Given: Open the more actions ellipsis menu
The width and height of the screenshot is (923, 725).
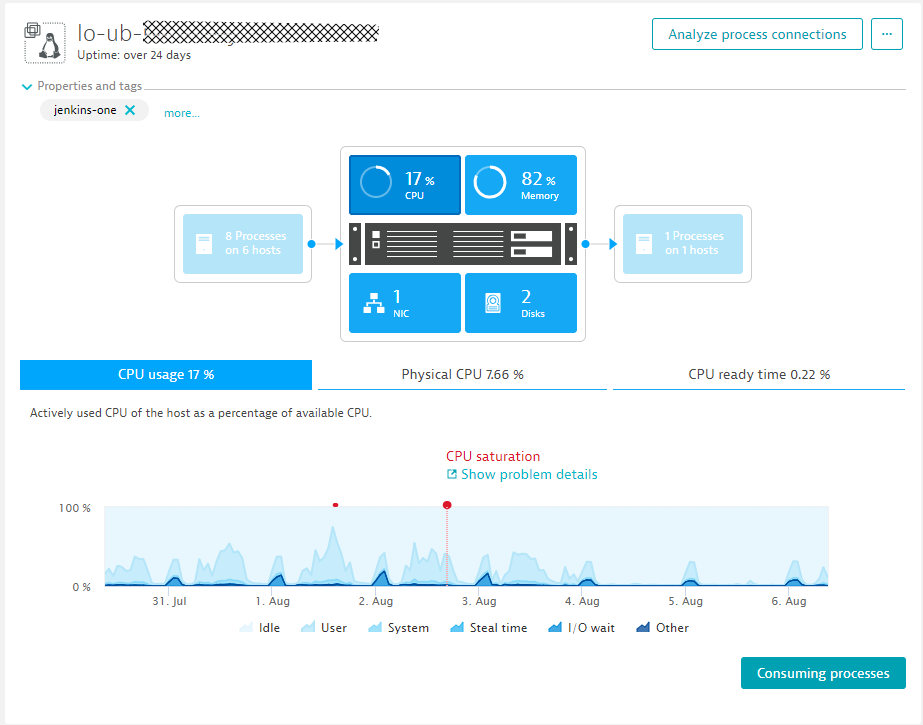Looking at the screenshot, I should 887,33.
